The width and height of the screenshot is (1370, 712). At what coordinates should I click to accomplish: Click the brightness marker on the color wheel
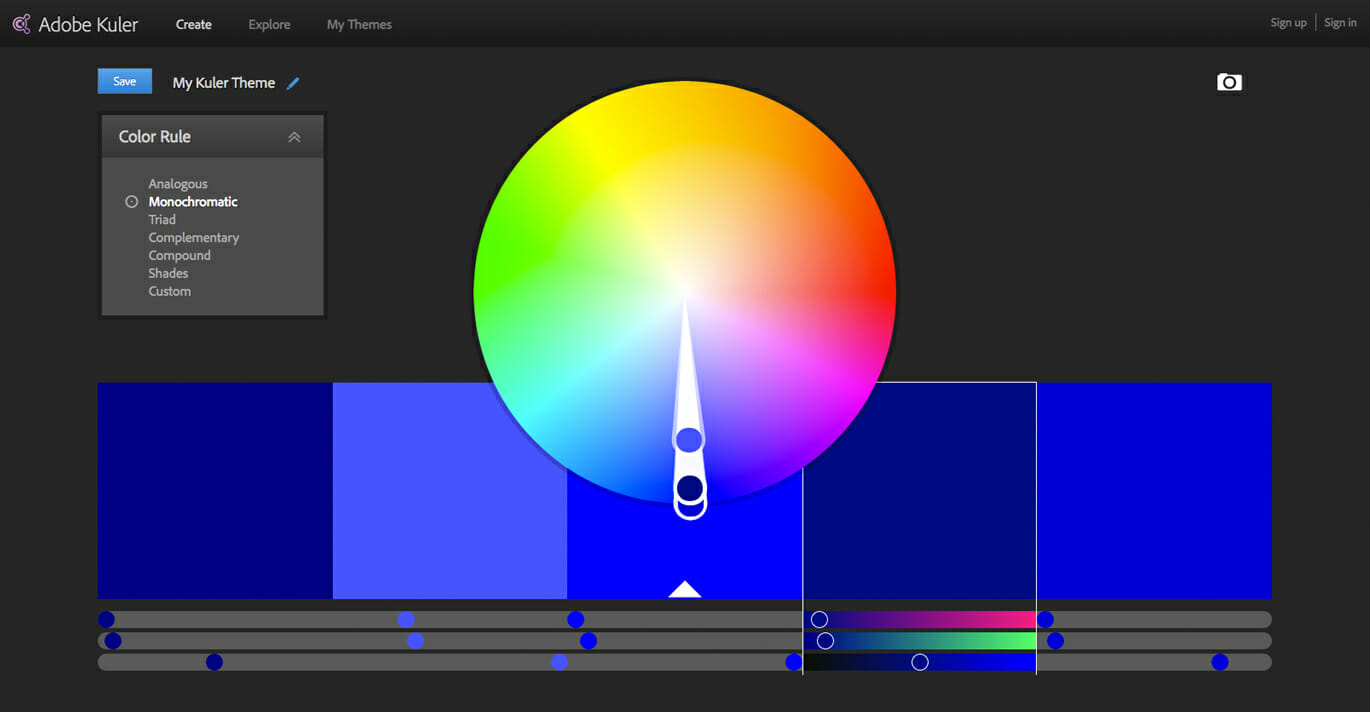coord(689,439)
